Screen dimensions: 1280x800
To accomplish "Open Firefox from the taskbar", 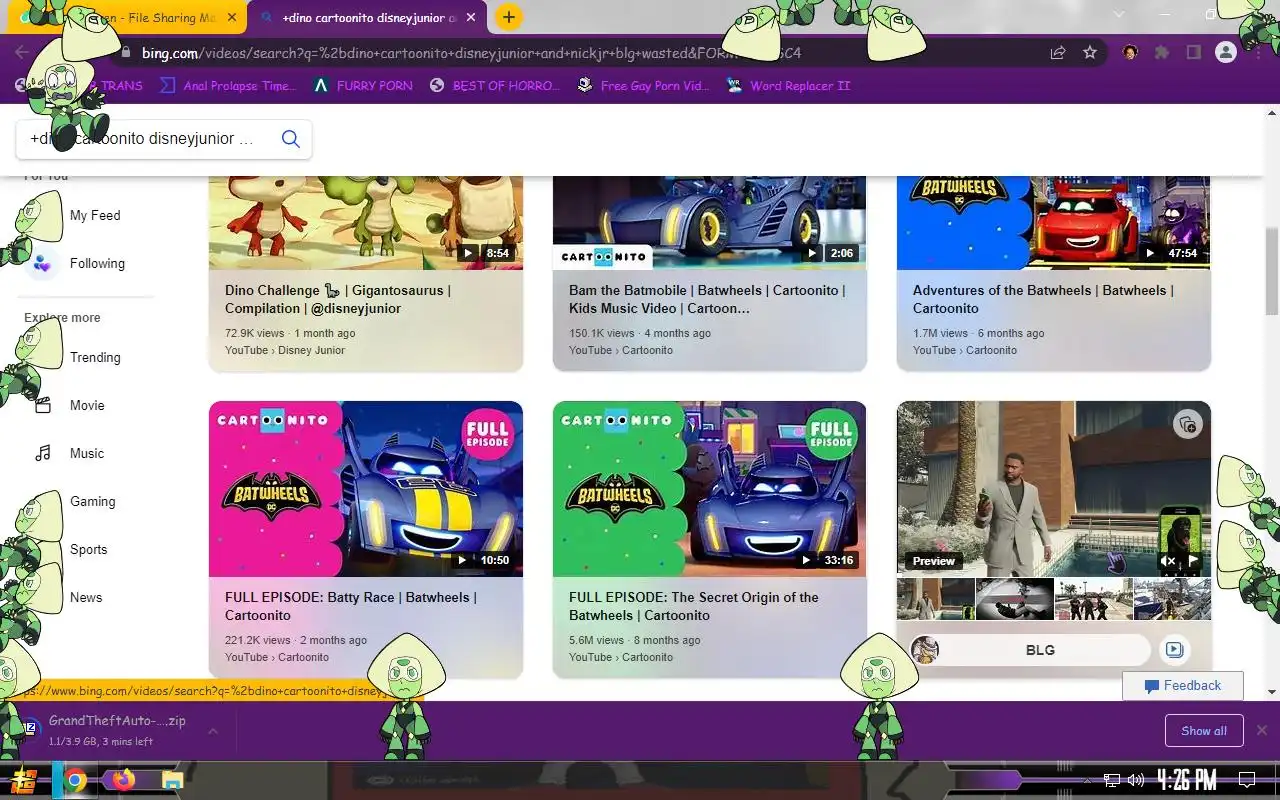I will point(123,780).
